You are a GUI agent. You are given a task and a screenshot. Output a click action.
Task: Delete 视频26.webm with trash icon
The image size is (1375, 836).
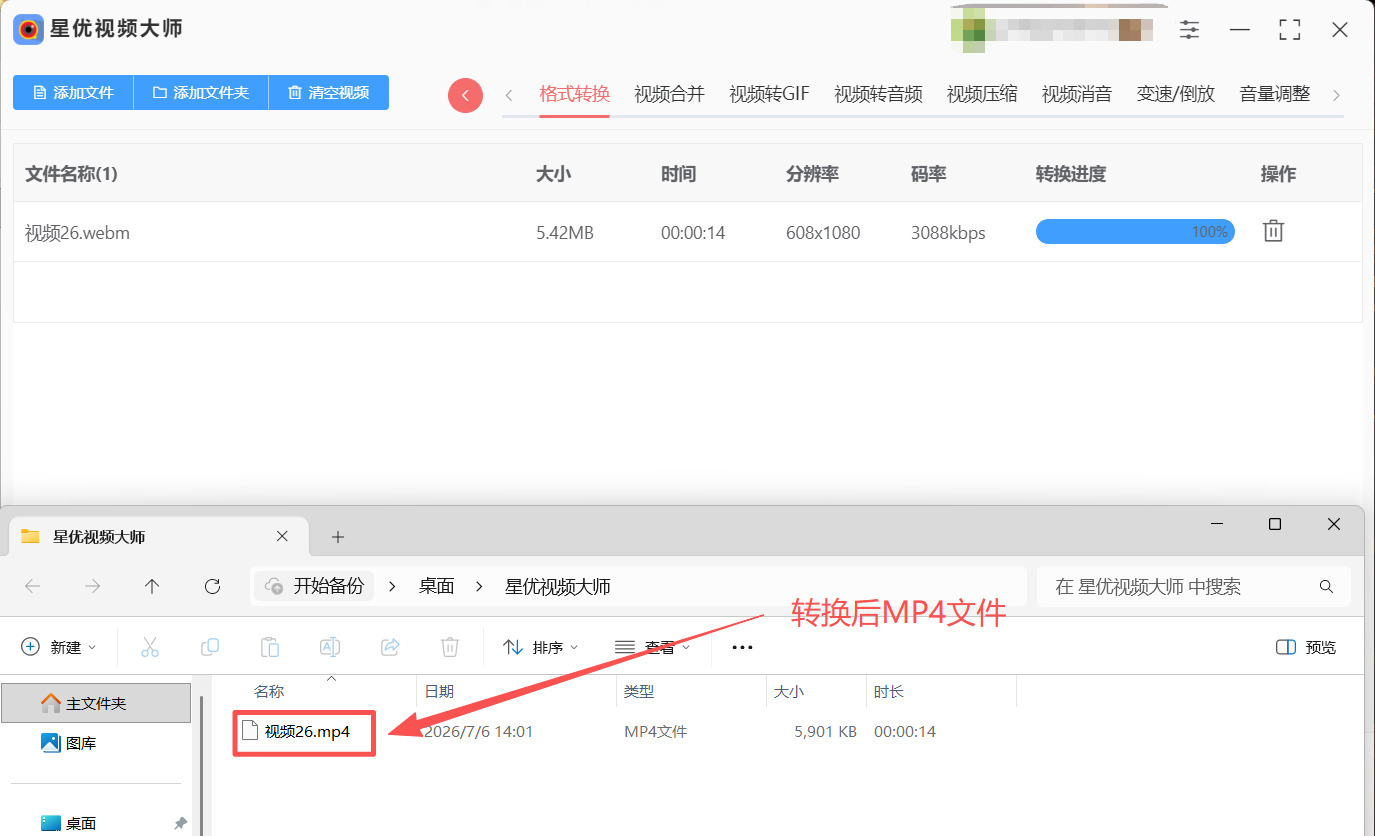coord(1273,231)
